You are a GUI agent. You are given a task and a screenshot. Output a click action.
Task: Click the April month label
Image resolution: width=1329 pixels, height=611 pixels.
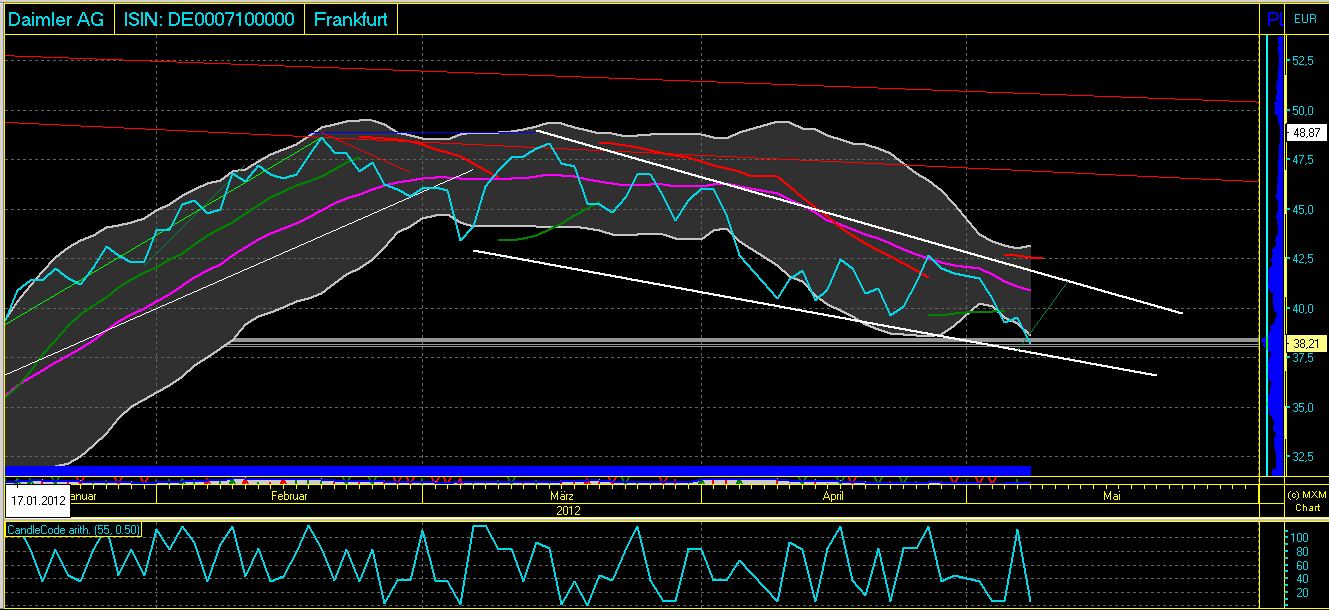point(832,495)
